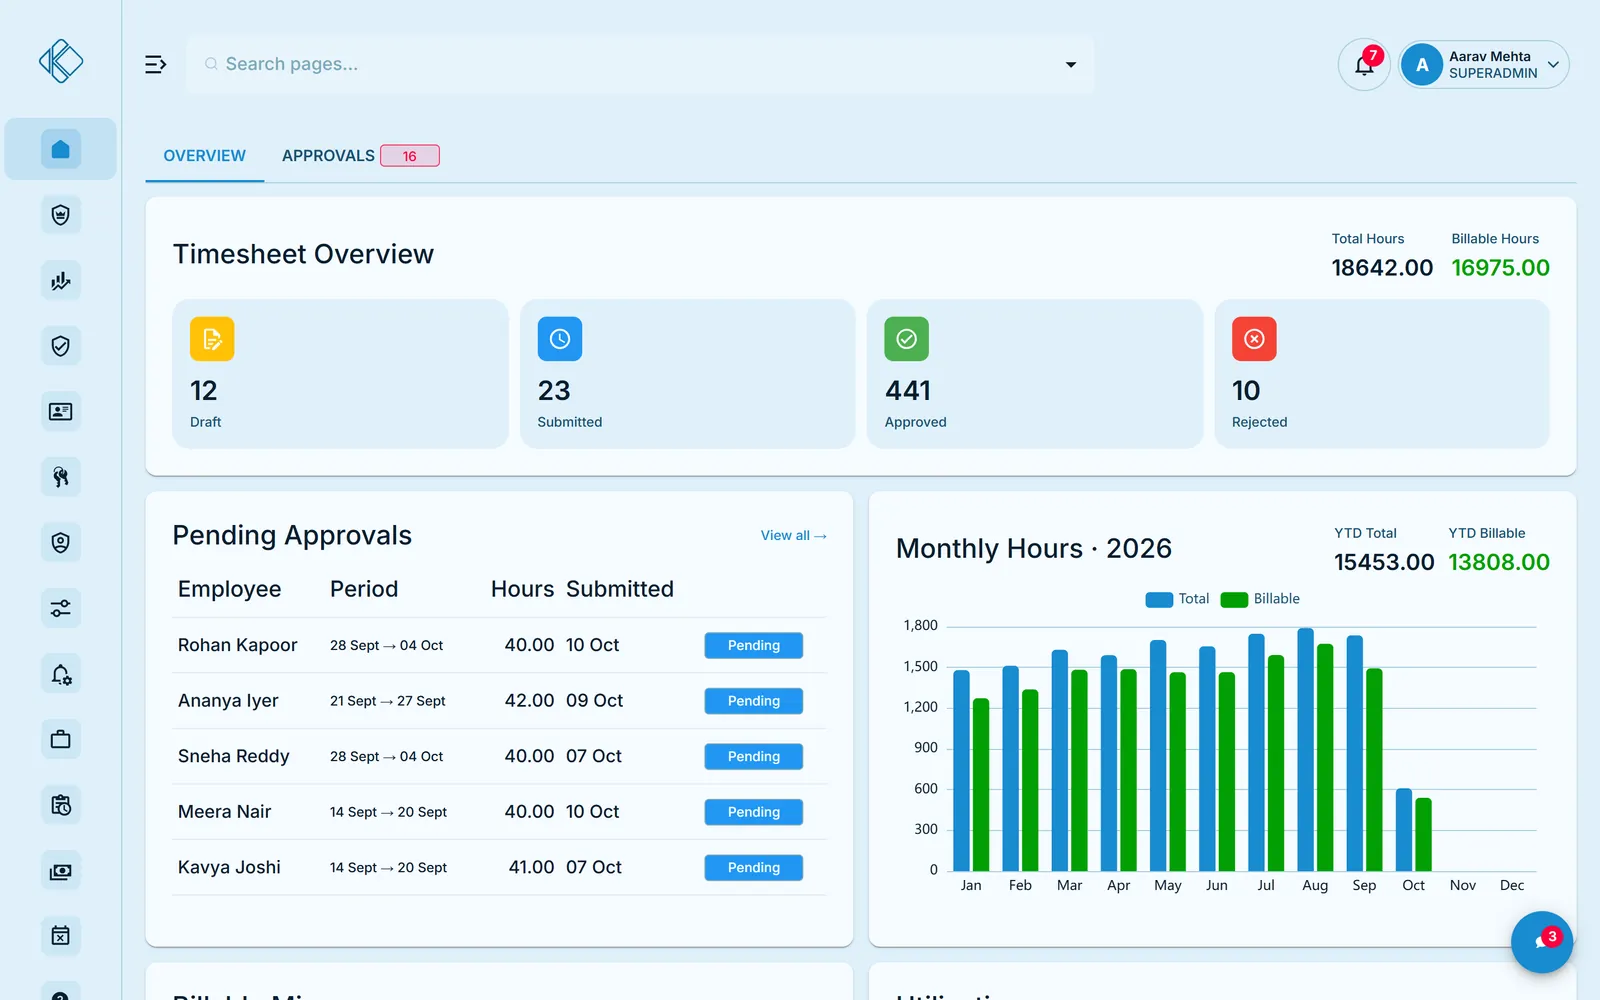Click the Submitted column header
Image resolution: width=1600 pixels, height=1000 pixels.
pyautogui.click(x=620, y=589)
